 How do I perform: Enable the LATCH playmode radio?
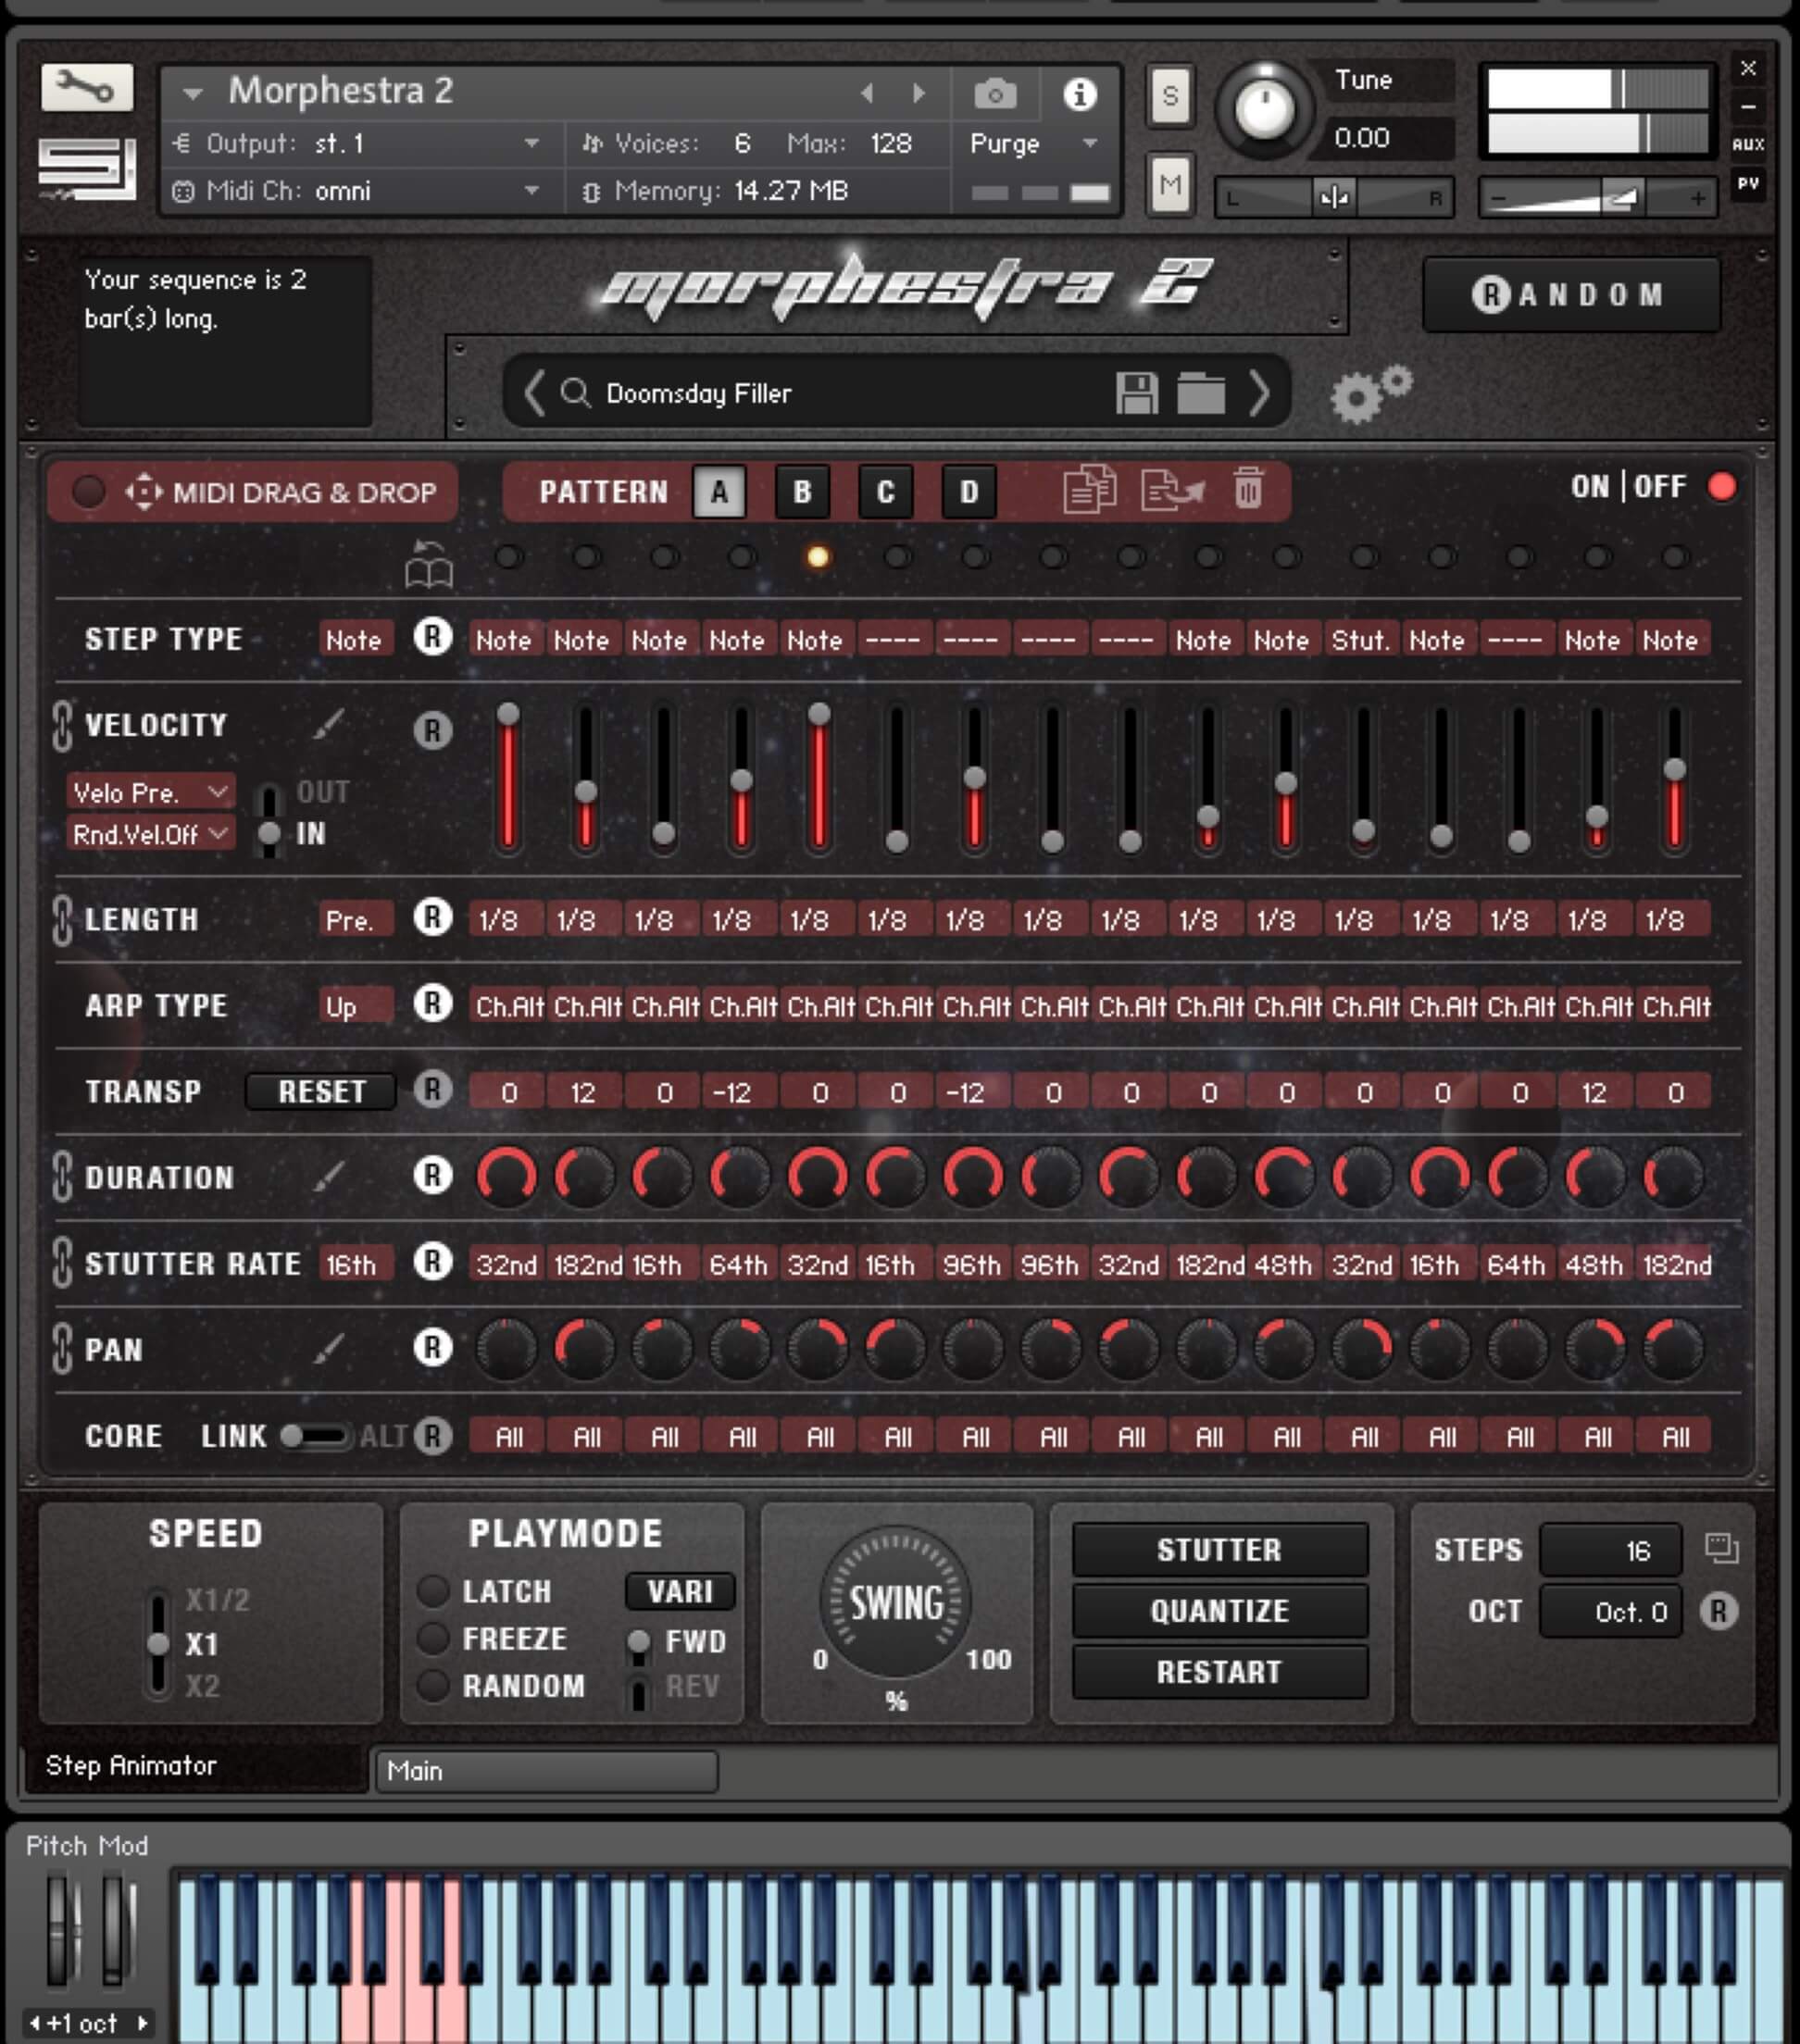point(433,1590)
